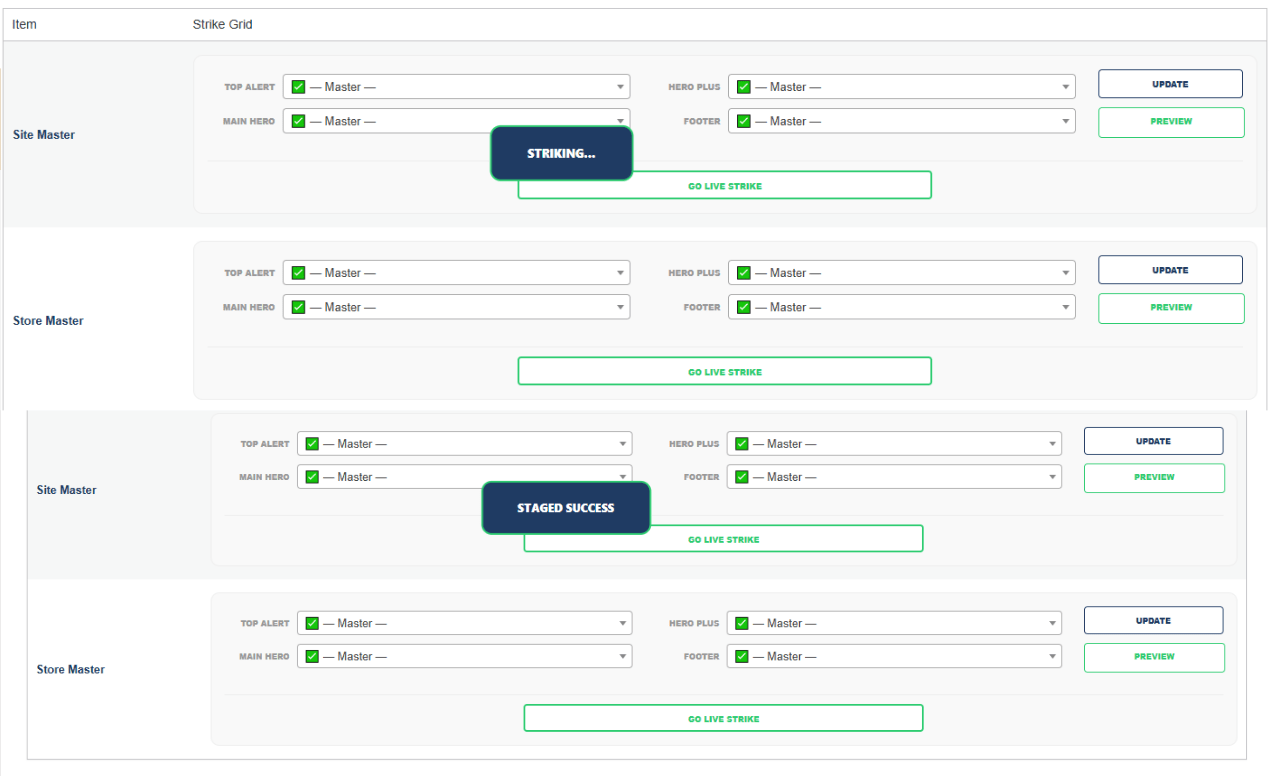The image size is (1269, 776).
Task: Click green check icon in topmost Top Alert dropdown
Action: pyautogui.click(x=298, y=87)
